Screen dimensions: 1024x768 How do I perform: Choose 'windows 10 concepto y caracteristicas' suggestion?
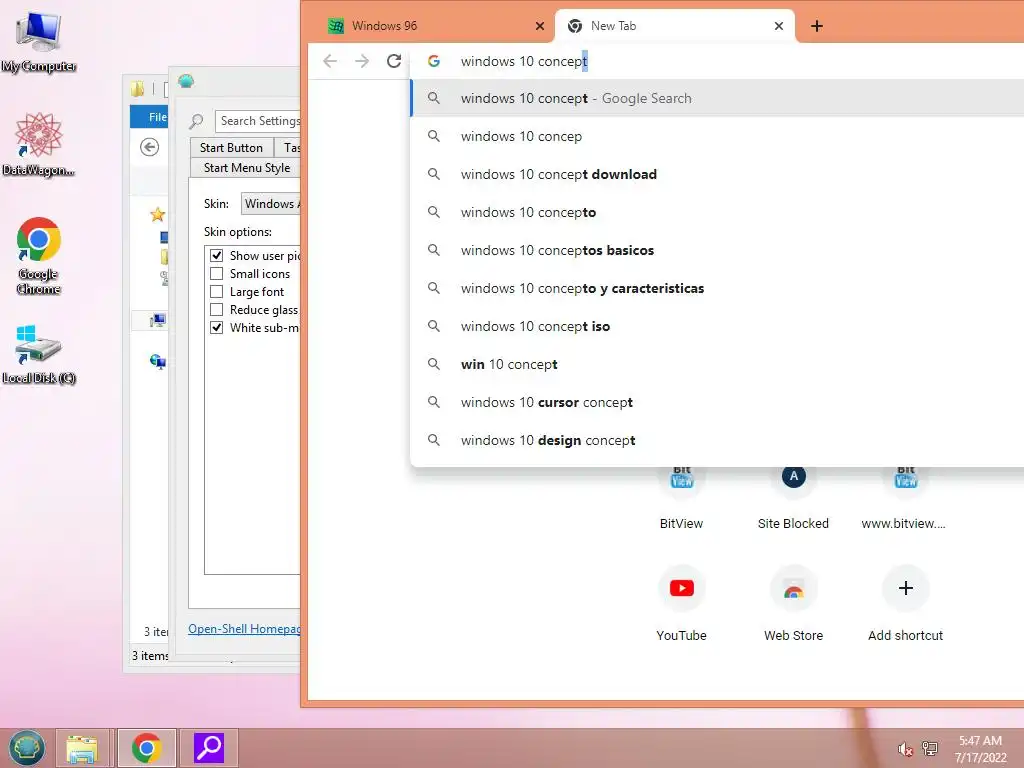716,288
